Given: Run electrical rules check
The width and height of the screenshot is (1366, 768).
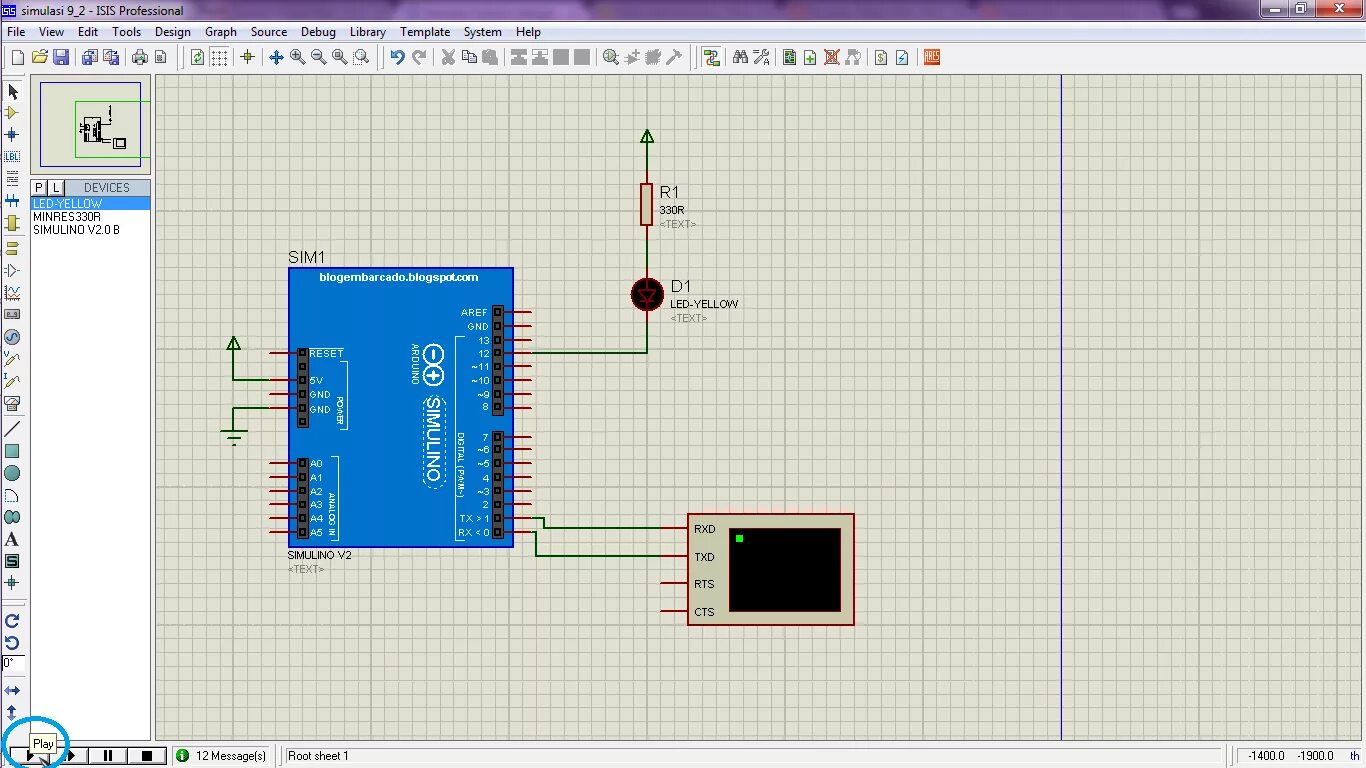Looking at the screenshot, I should tap(902, 57).
